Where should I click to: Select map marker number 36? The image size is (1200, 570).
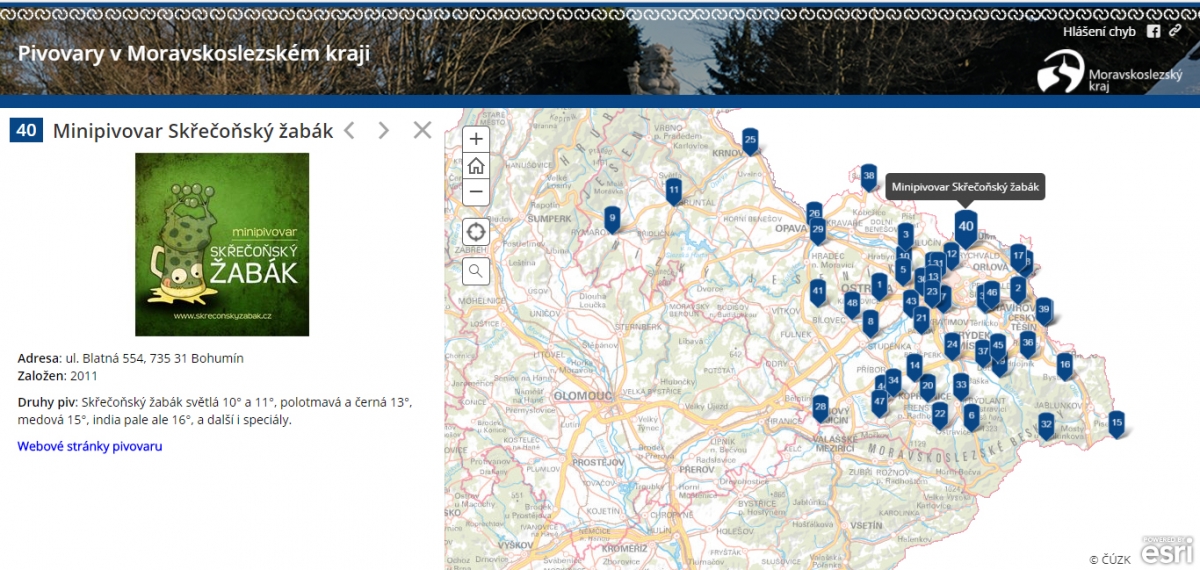[x=1028, y=343]
